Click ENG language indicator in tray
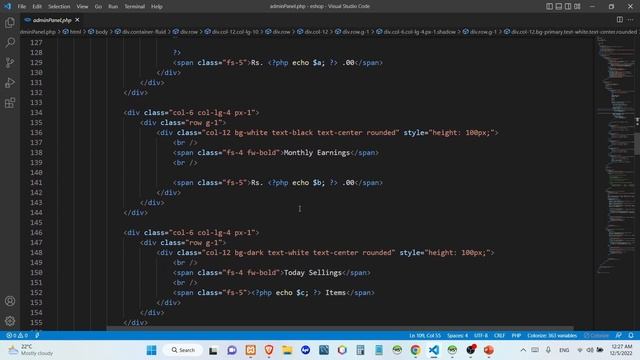The image size is (640, 360). click(x=564, y=350)
